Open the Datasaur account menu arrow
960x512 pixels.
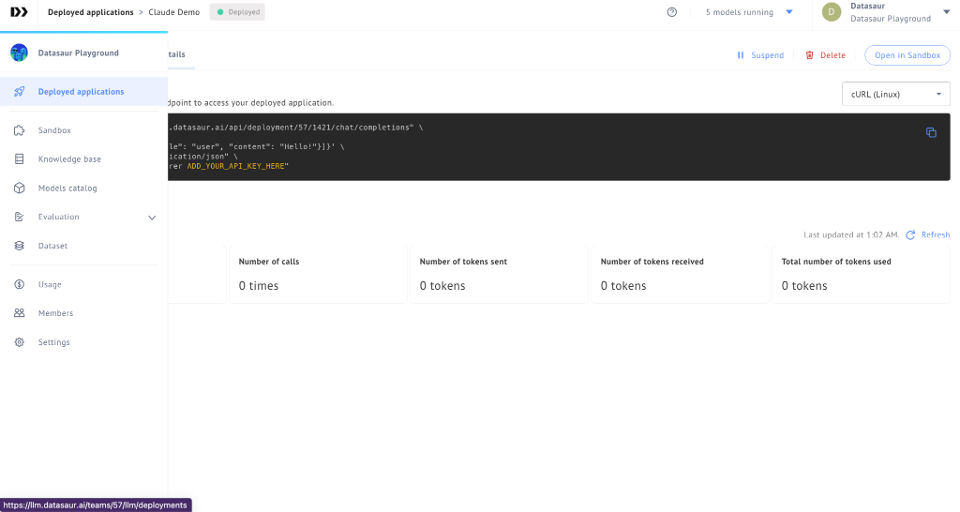point(947,12)
